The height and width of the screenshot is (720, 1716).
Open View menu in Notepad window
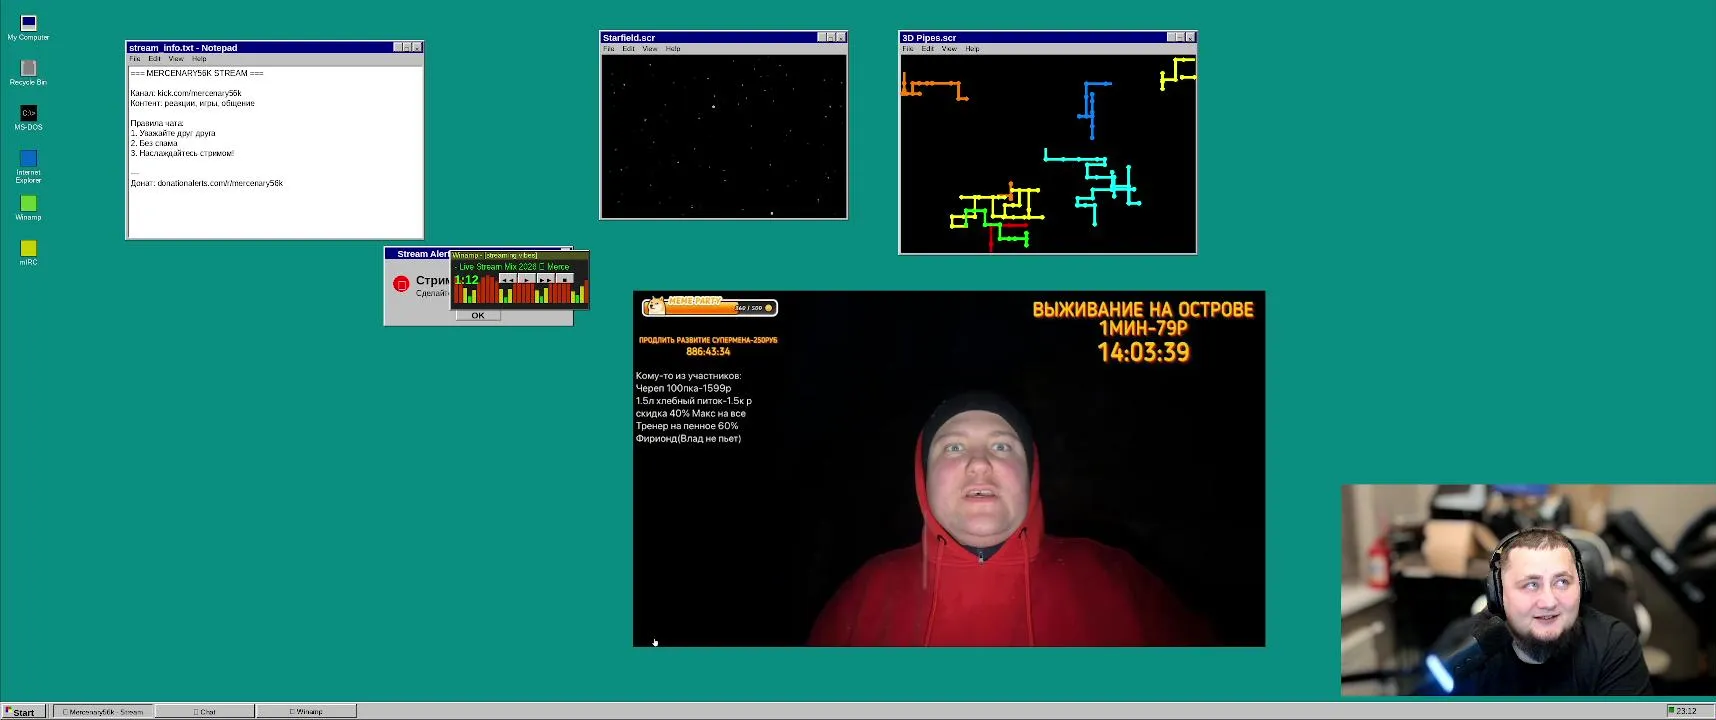tap(176, 59)
